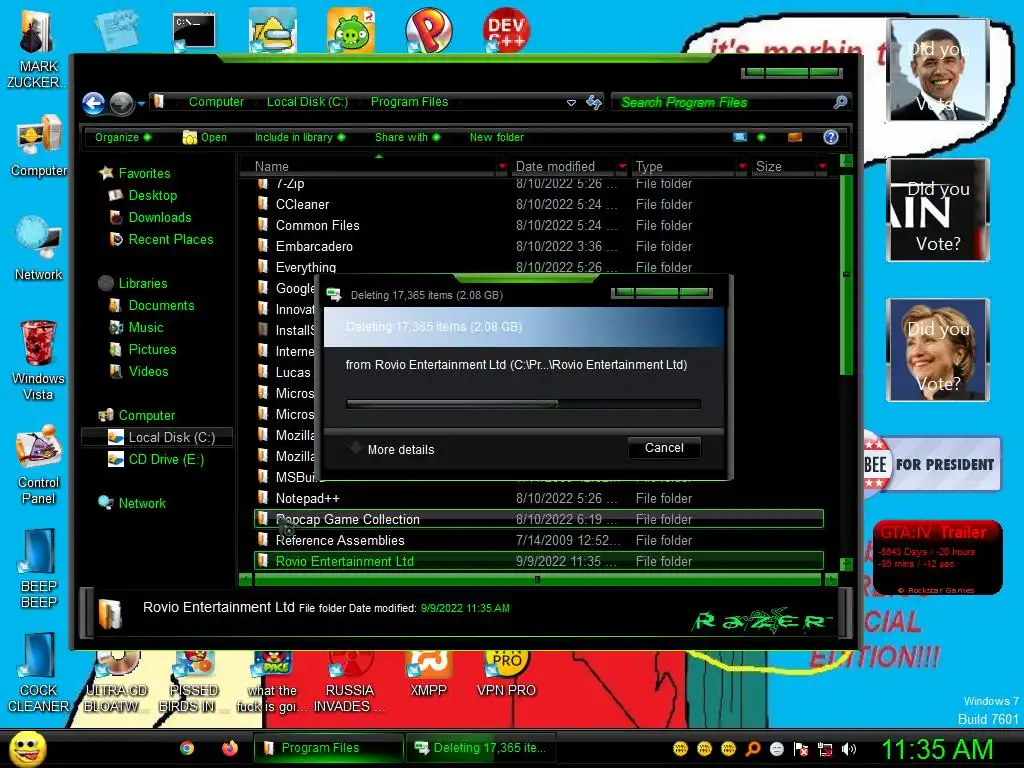
Task: Select Desktop under Favorites
Action: 153,195
